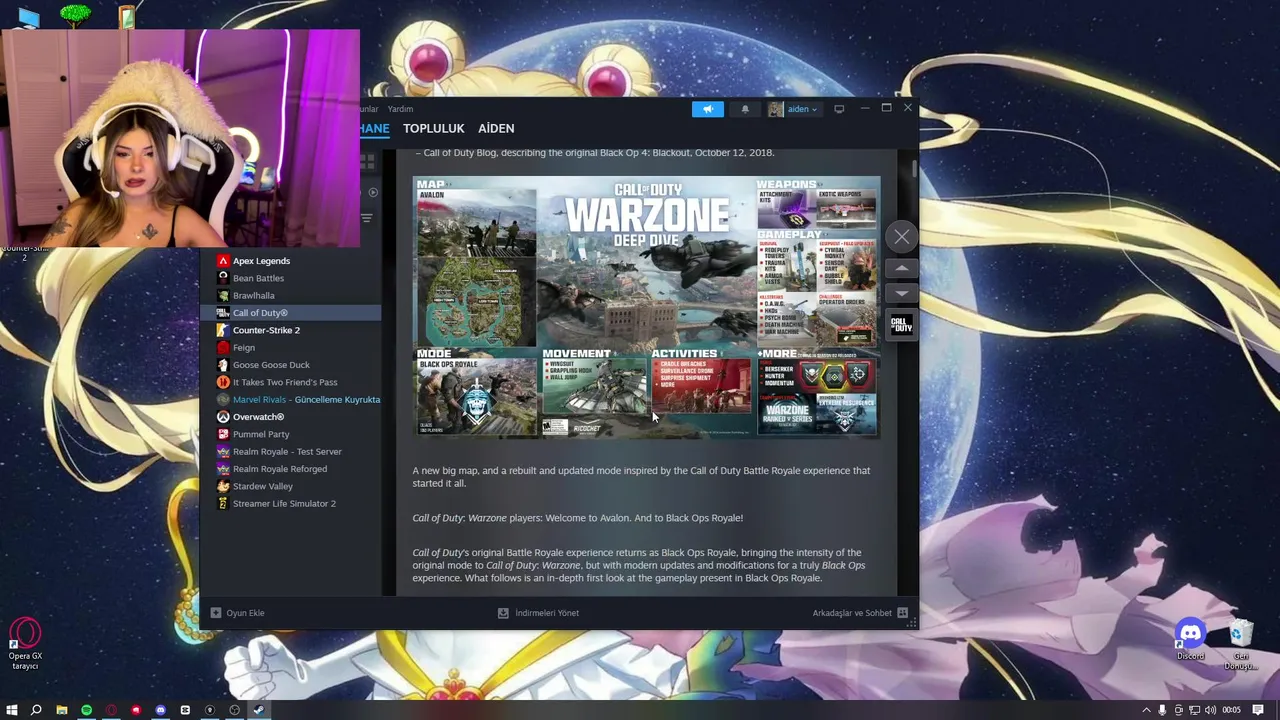Screen dimensions: 1280x720
Task: Select Realm Royale - Test Server
Action: tap(290, 452)
